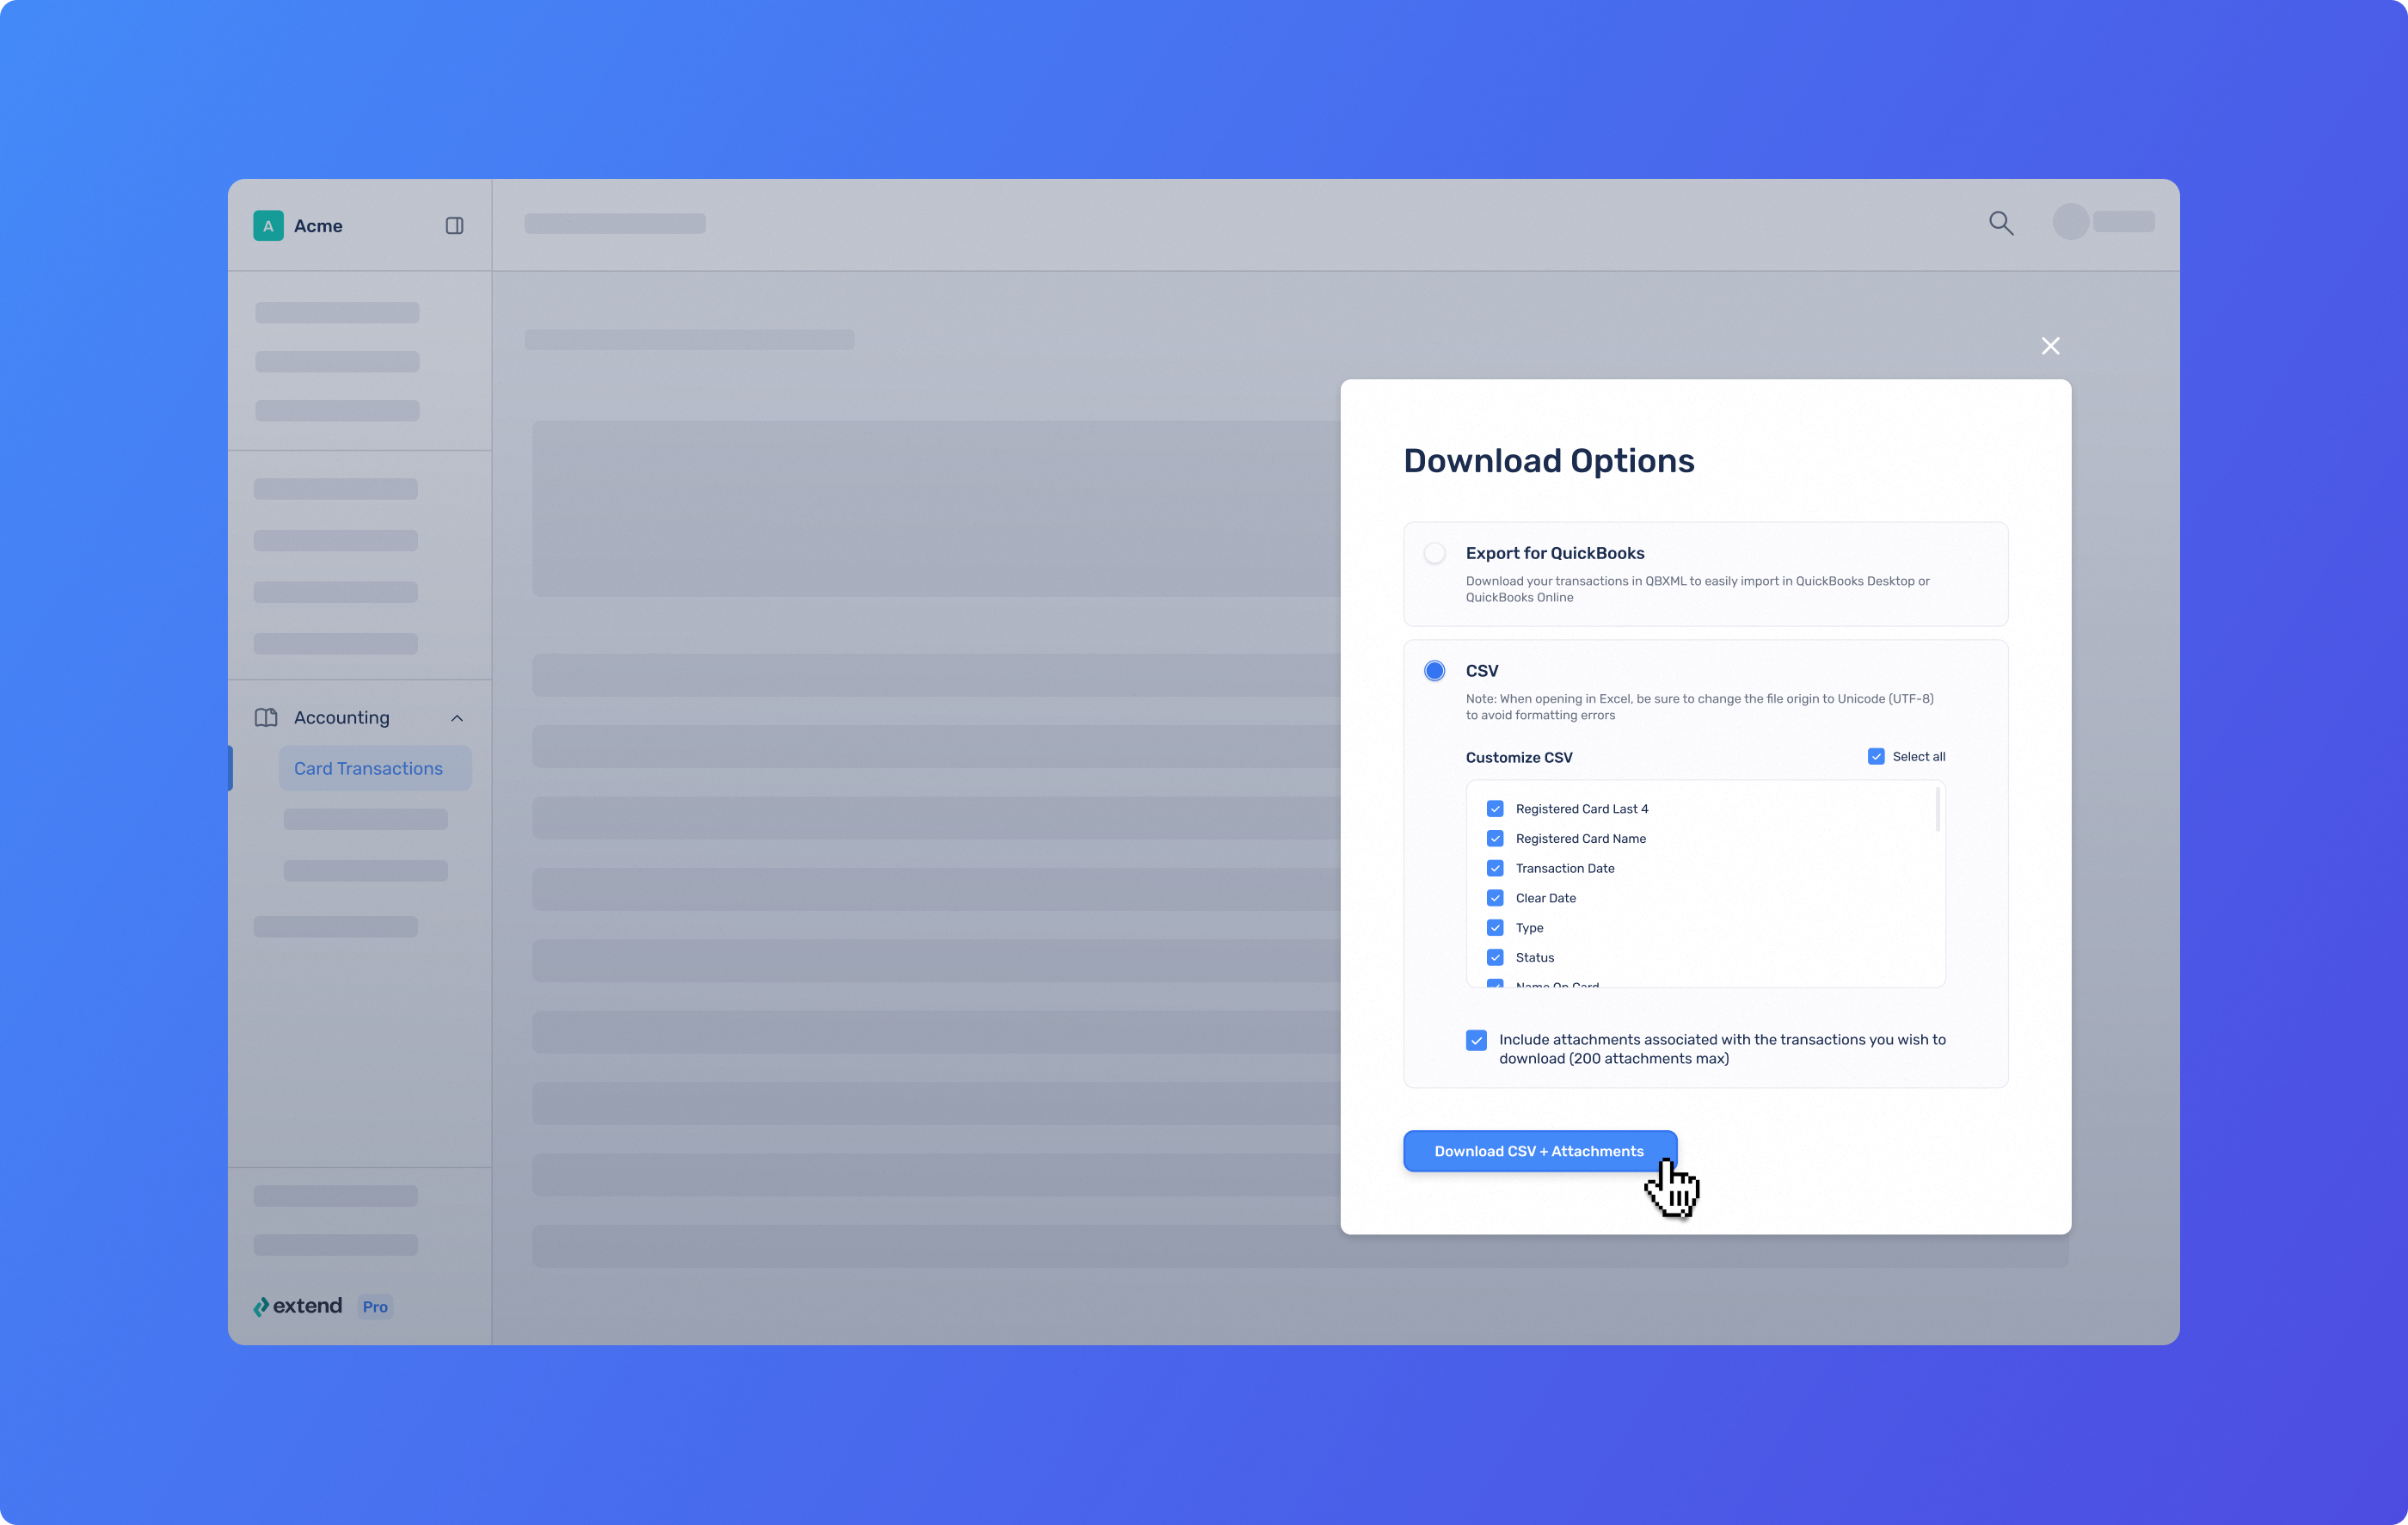Click the Pro plan badge

[x=375, y=1307]
